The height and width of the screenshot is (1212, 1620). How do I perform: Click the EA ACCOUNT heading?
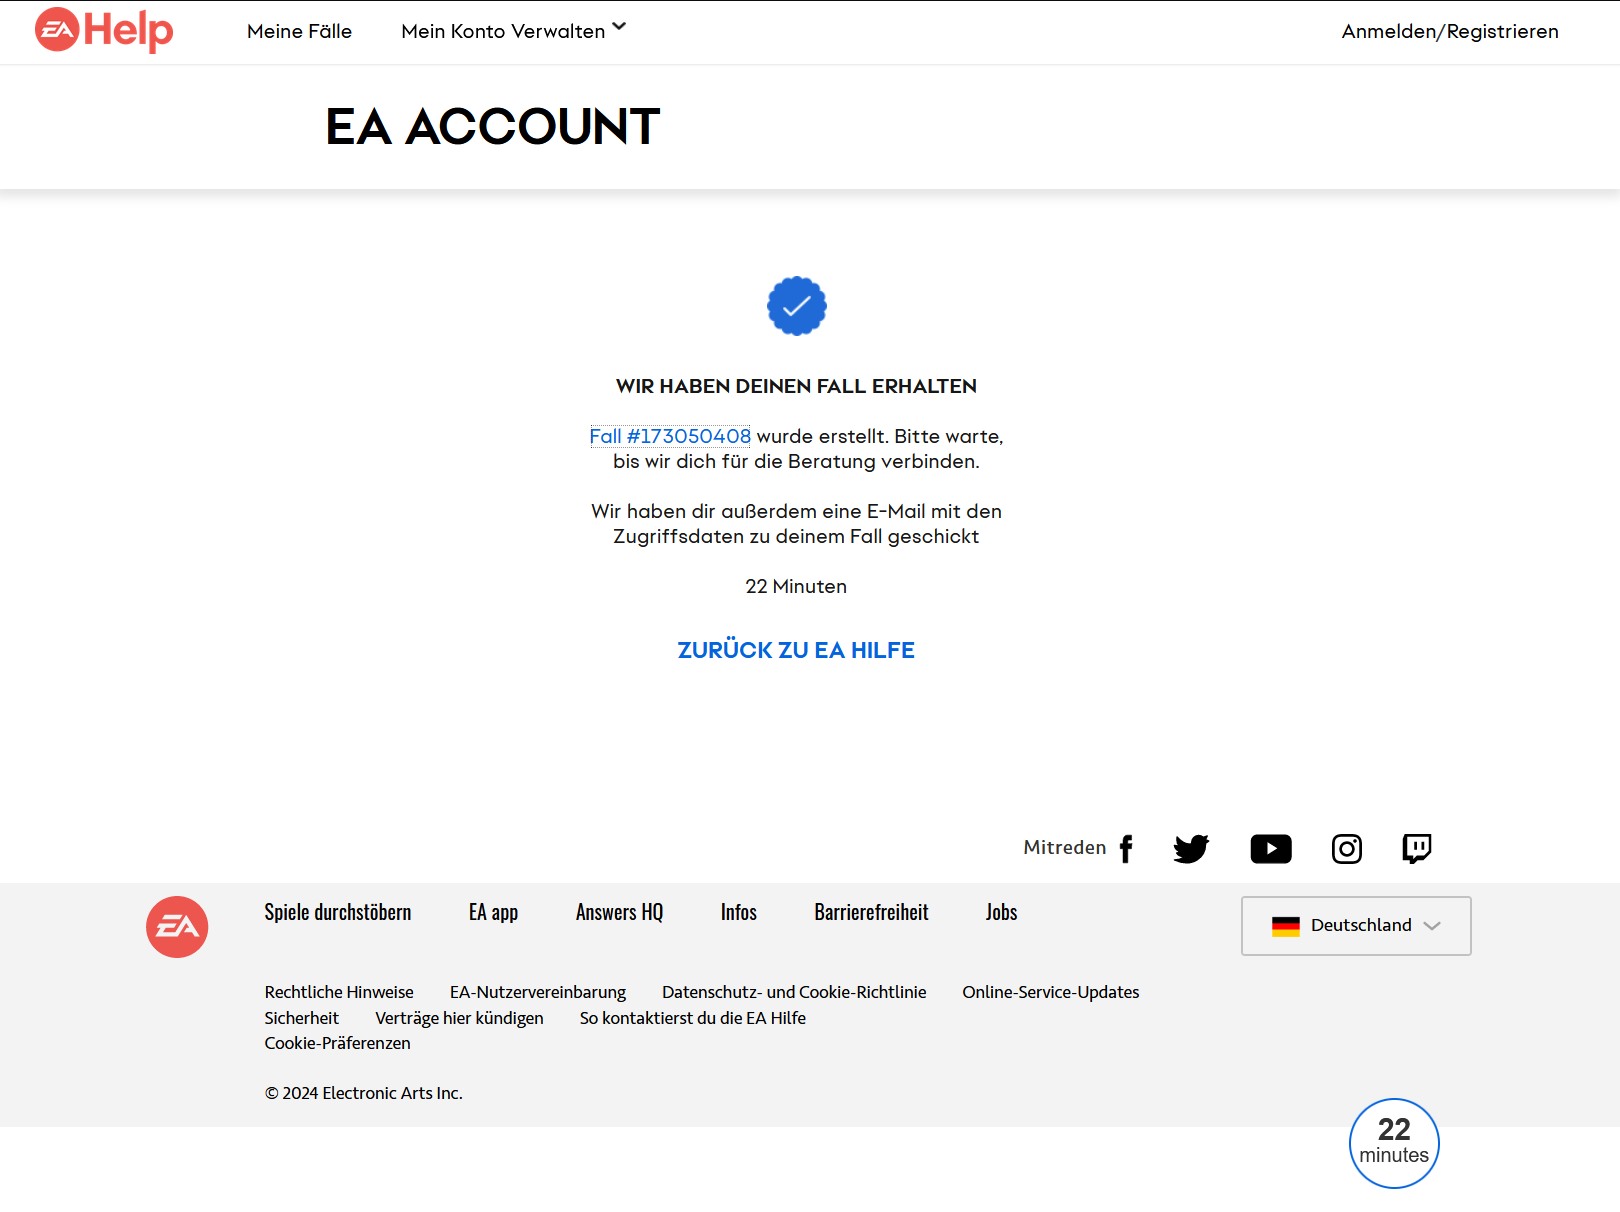pyautogui.click(x=493, y=127)
